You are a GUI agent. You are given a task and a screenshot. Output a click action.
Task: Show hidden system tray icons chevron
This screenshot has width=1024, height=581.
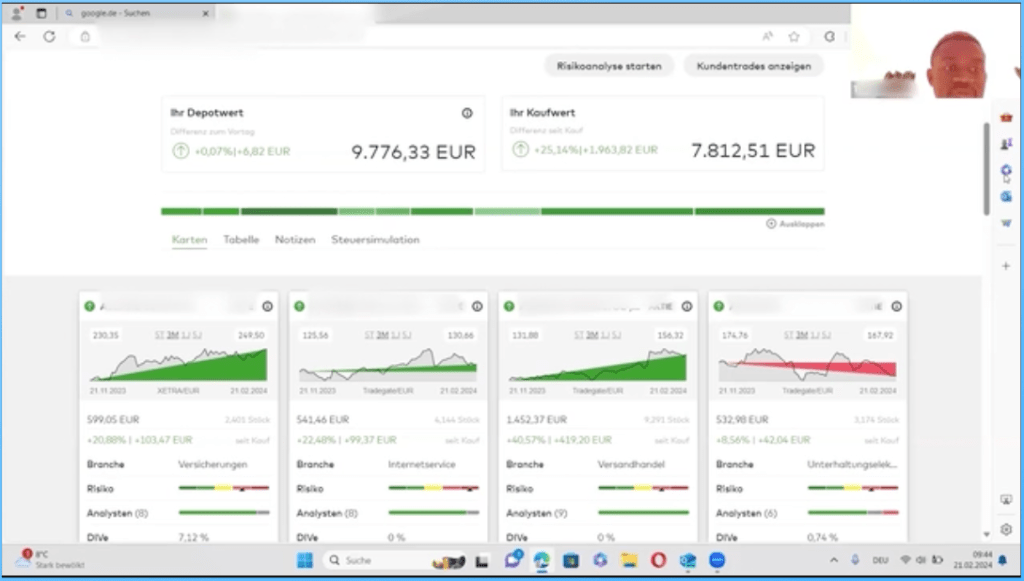pyautogui.click(x=835, y=561)
